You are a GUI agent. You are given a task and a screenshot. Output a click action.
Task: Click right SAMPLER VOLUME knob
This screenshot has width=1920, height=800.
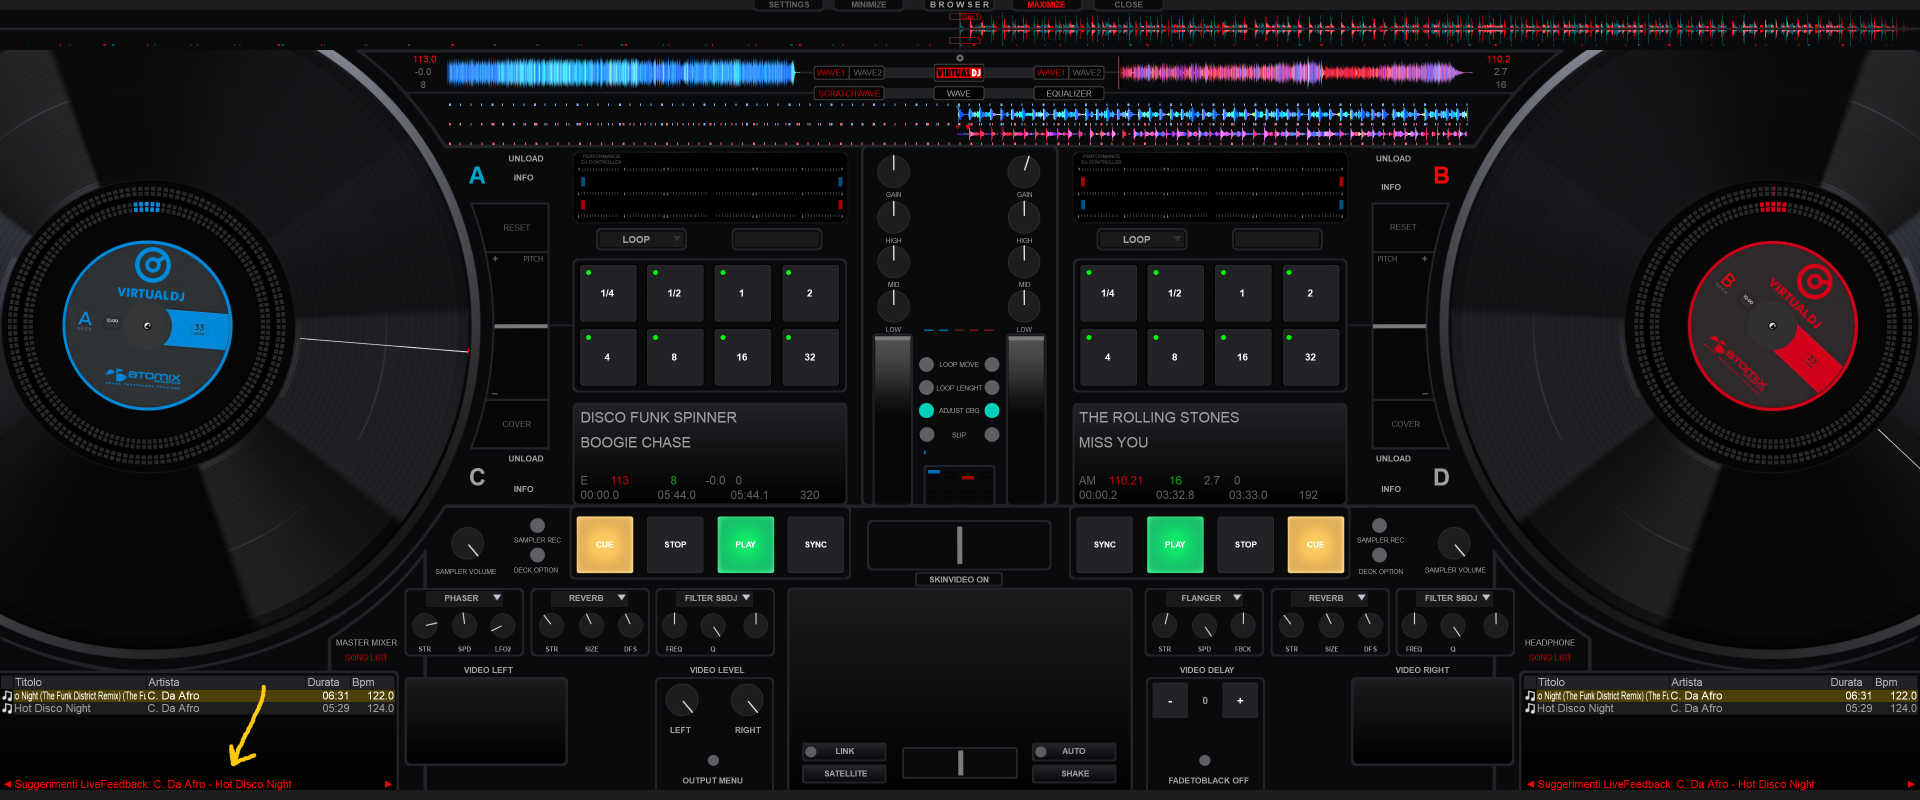tap(1454, 544)
